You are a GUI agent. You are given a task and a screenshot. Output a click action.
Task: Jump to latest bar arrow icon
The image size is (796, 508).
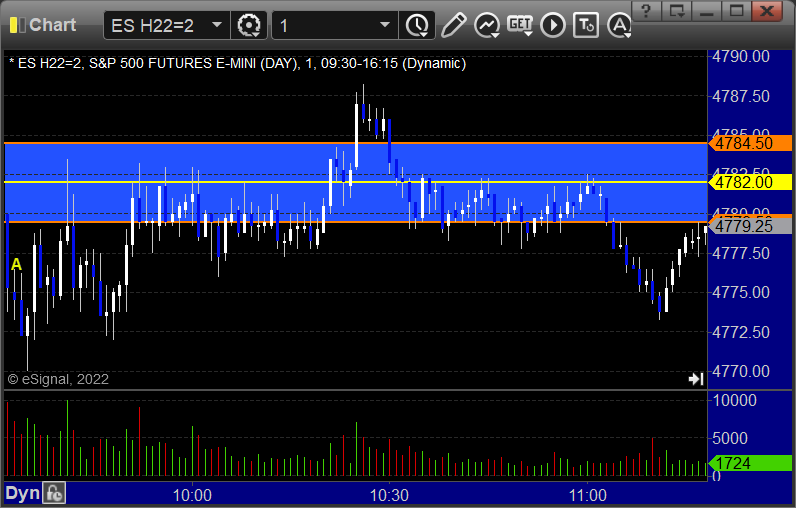point(695,379)
